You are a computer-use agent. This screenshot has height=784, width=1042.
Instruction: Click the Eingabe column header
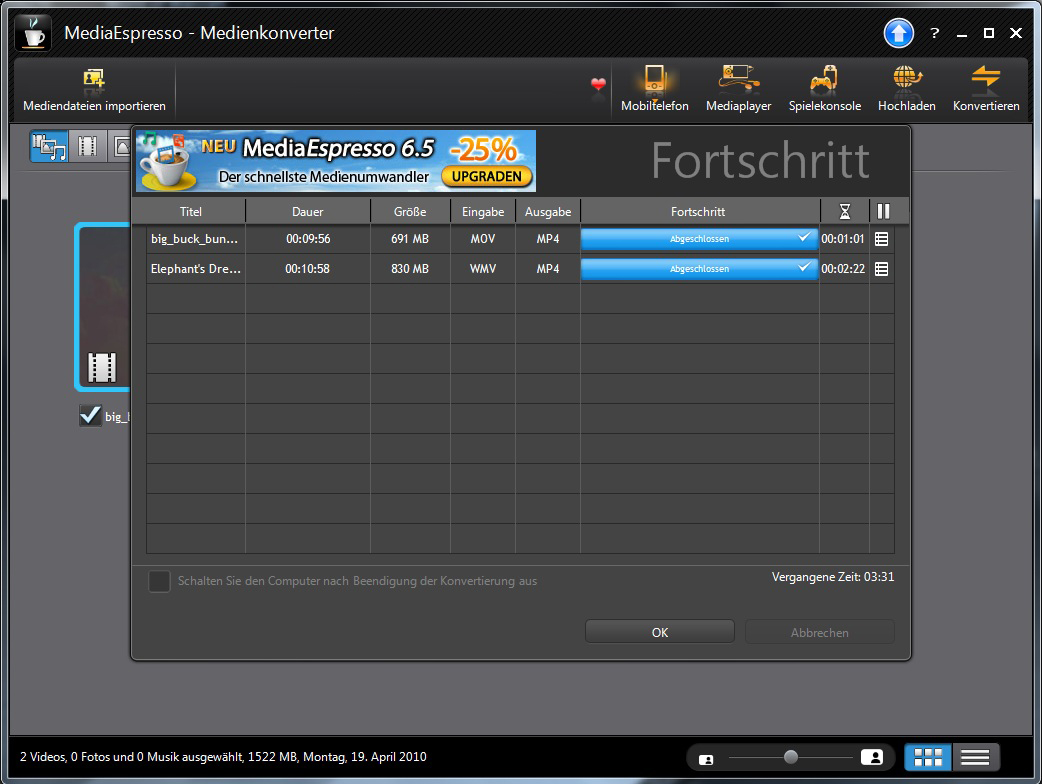pyautogui.click(x=483, y=212)
